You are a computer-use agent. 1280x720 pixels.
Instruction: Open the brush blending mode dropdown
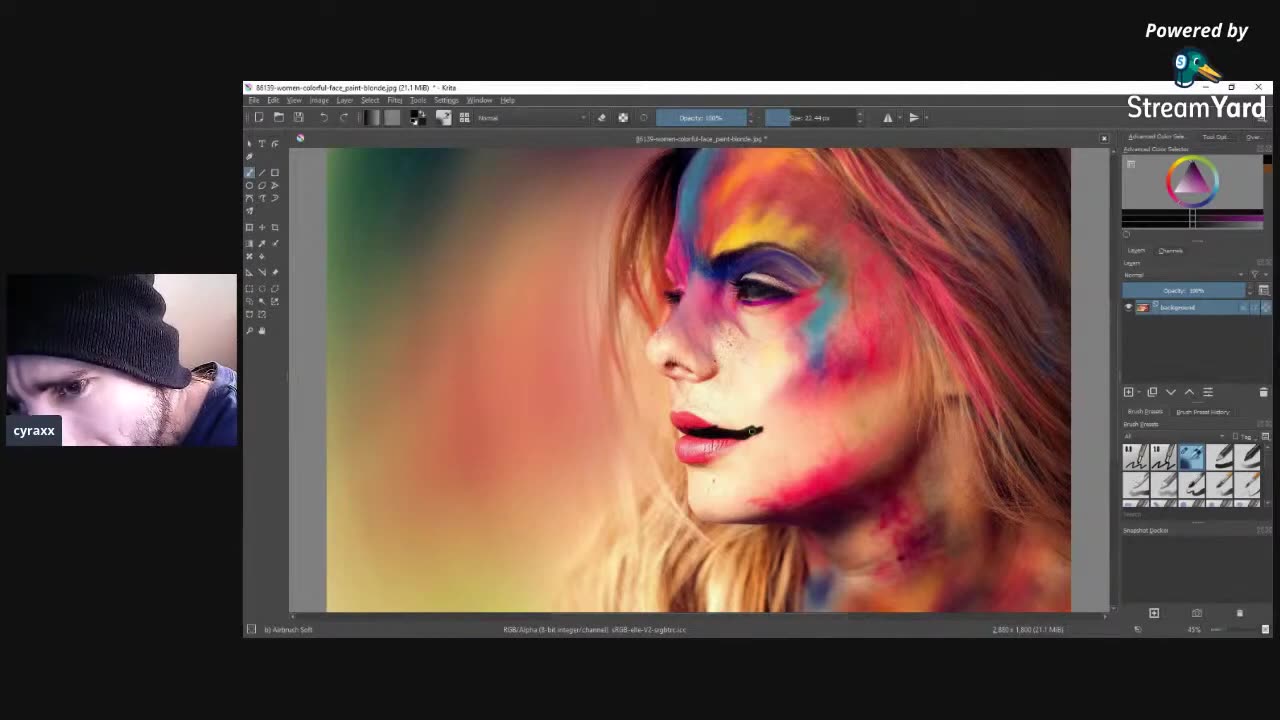530,118
